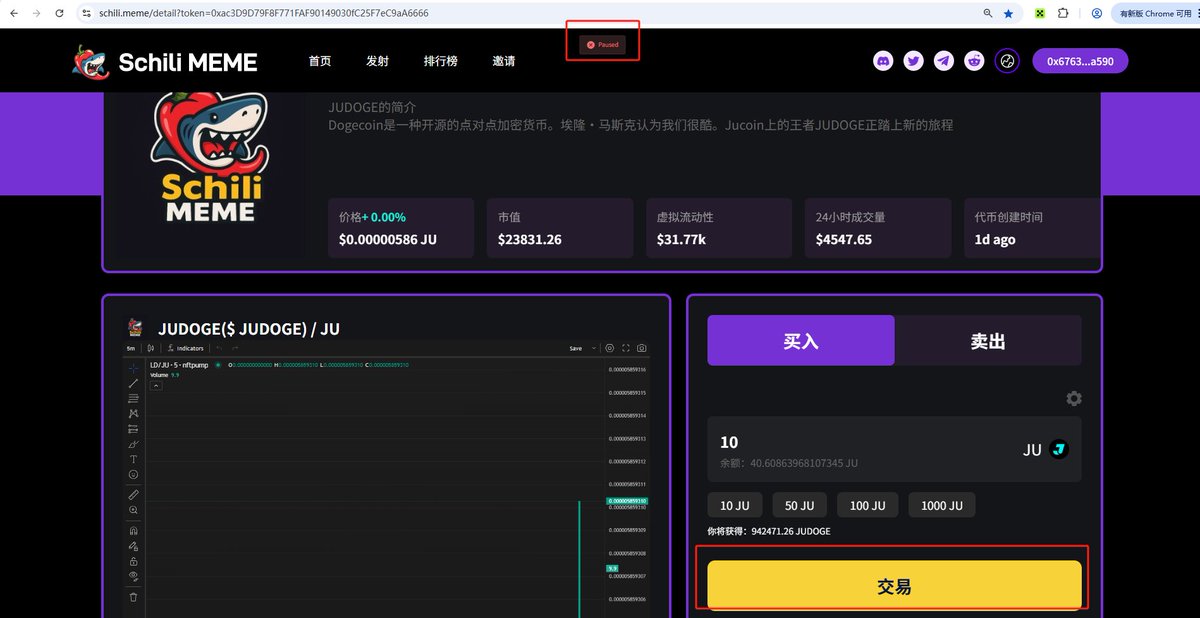Open the Discord link icon
This screenshot has height=618, width=1200.
point(883,61)
